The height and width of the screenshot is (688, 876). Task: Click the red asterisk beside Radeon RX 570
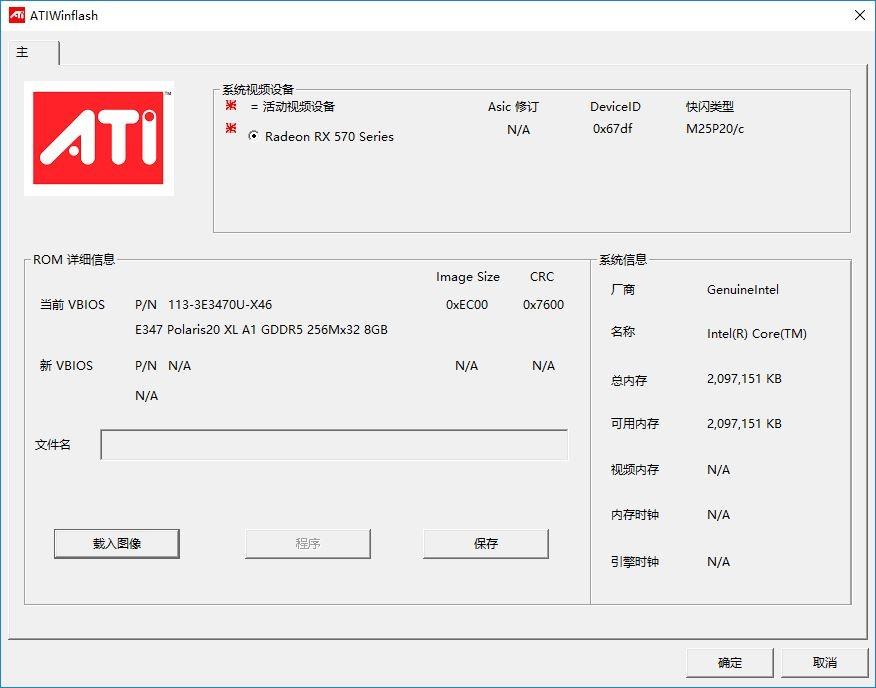231,129
